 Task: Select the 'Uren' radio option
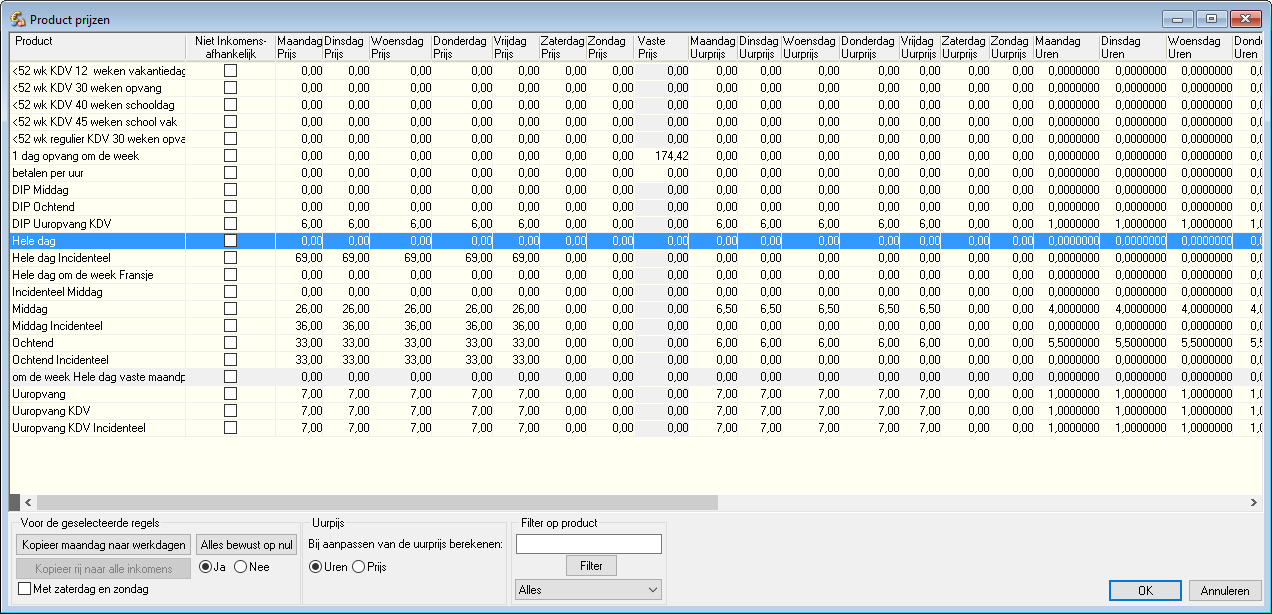coord(316,567)
